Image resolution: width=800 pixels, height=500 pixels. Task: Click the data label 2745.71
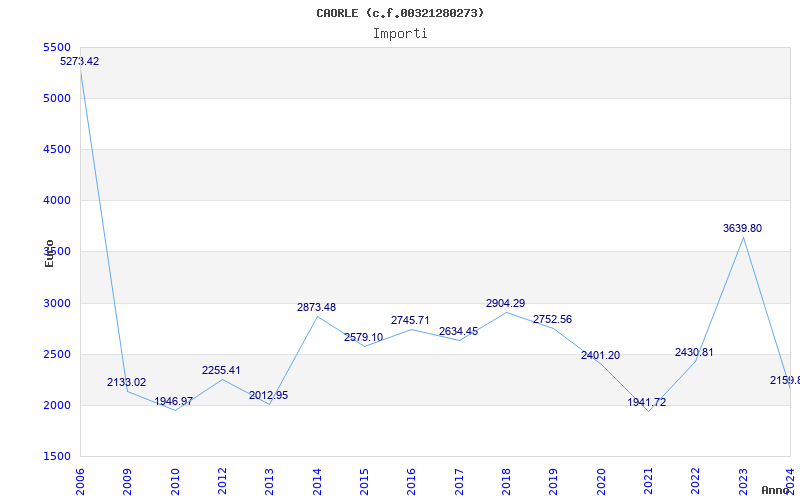tap(410, 320)
